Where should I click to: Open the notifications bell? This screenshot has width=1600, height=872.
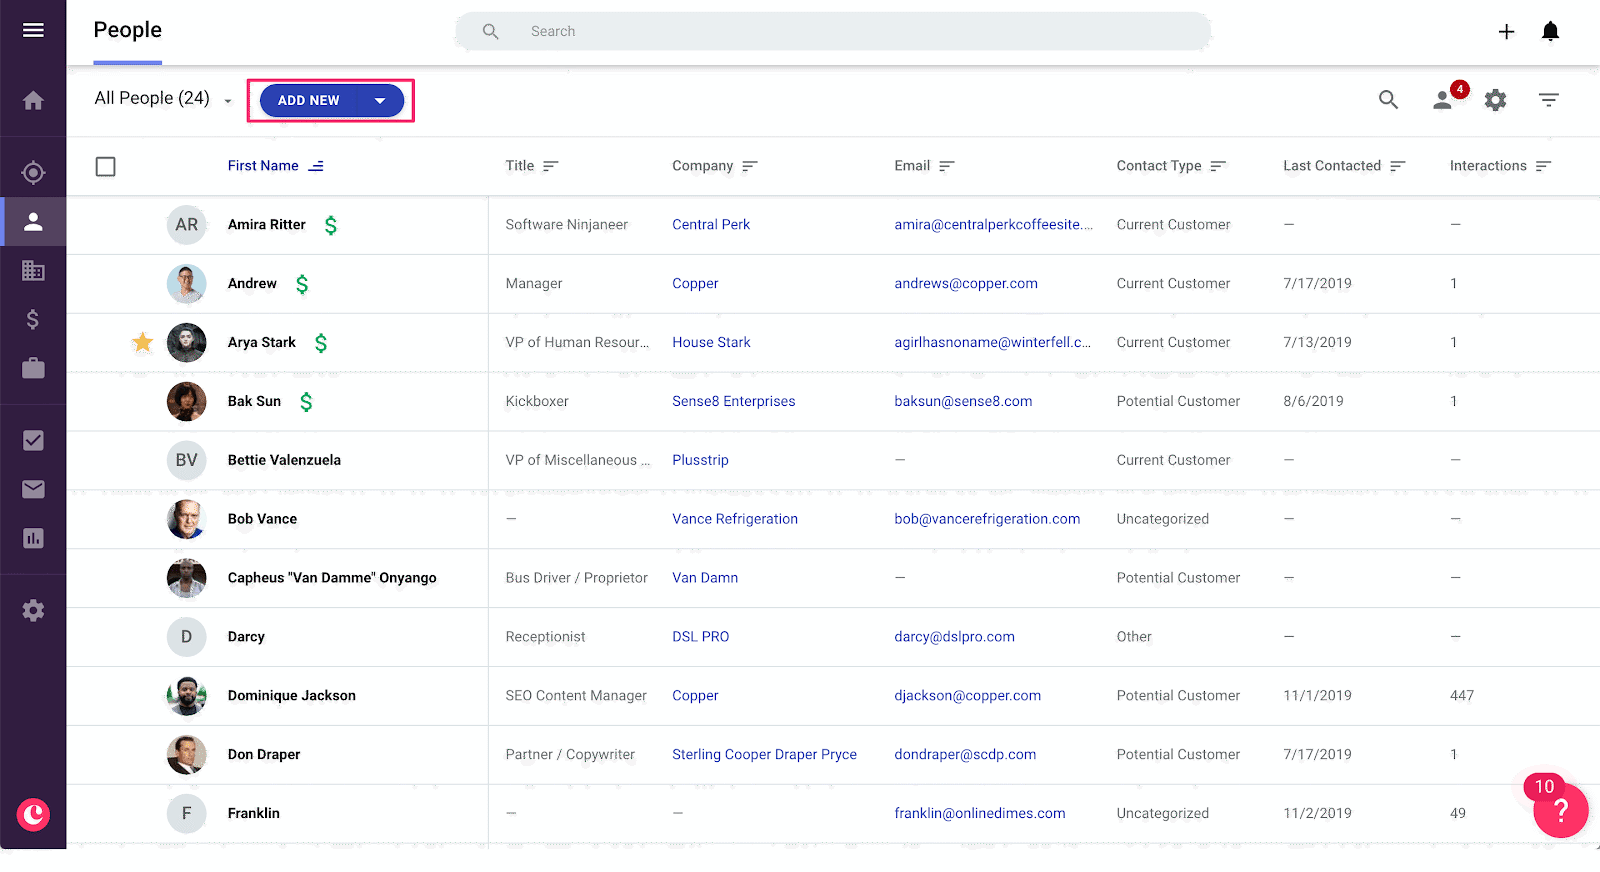[x=1550, y=31]
